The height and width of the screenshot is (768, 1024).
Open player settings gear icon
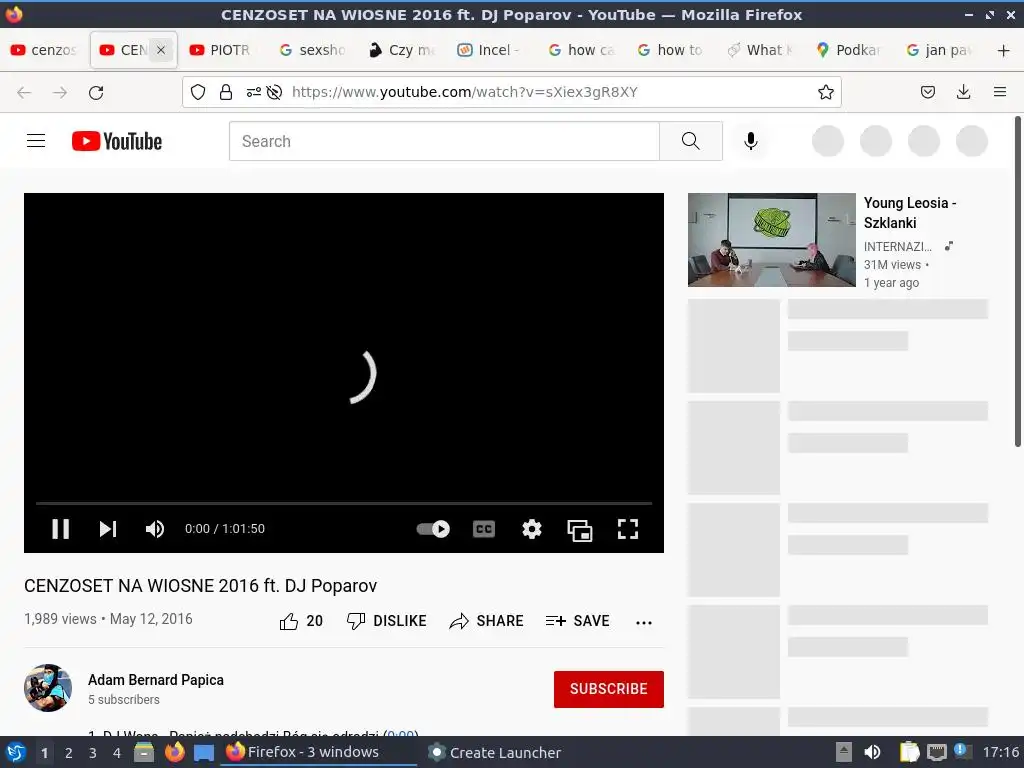point(532,528)
